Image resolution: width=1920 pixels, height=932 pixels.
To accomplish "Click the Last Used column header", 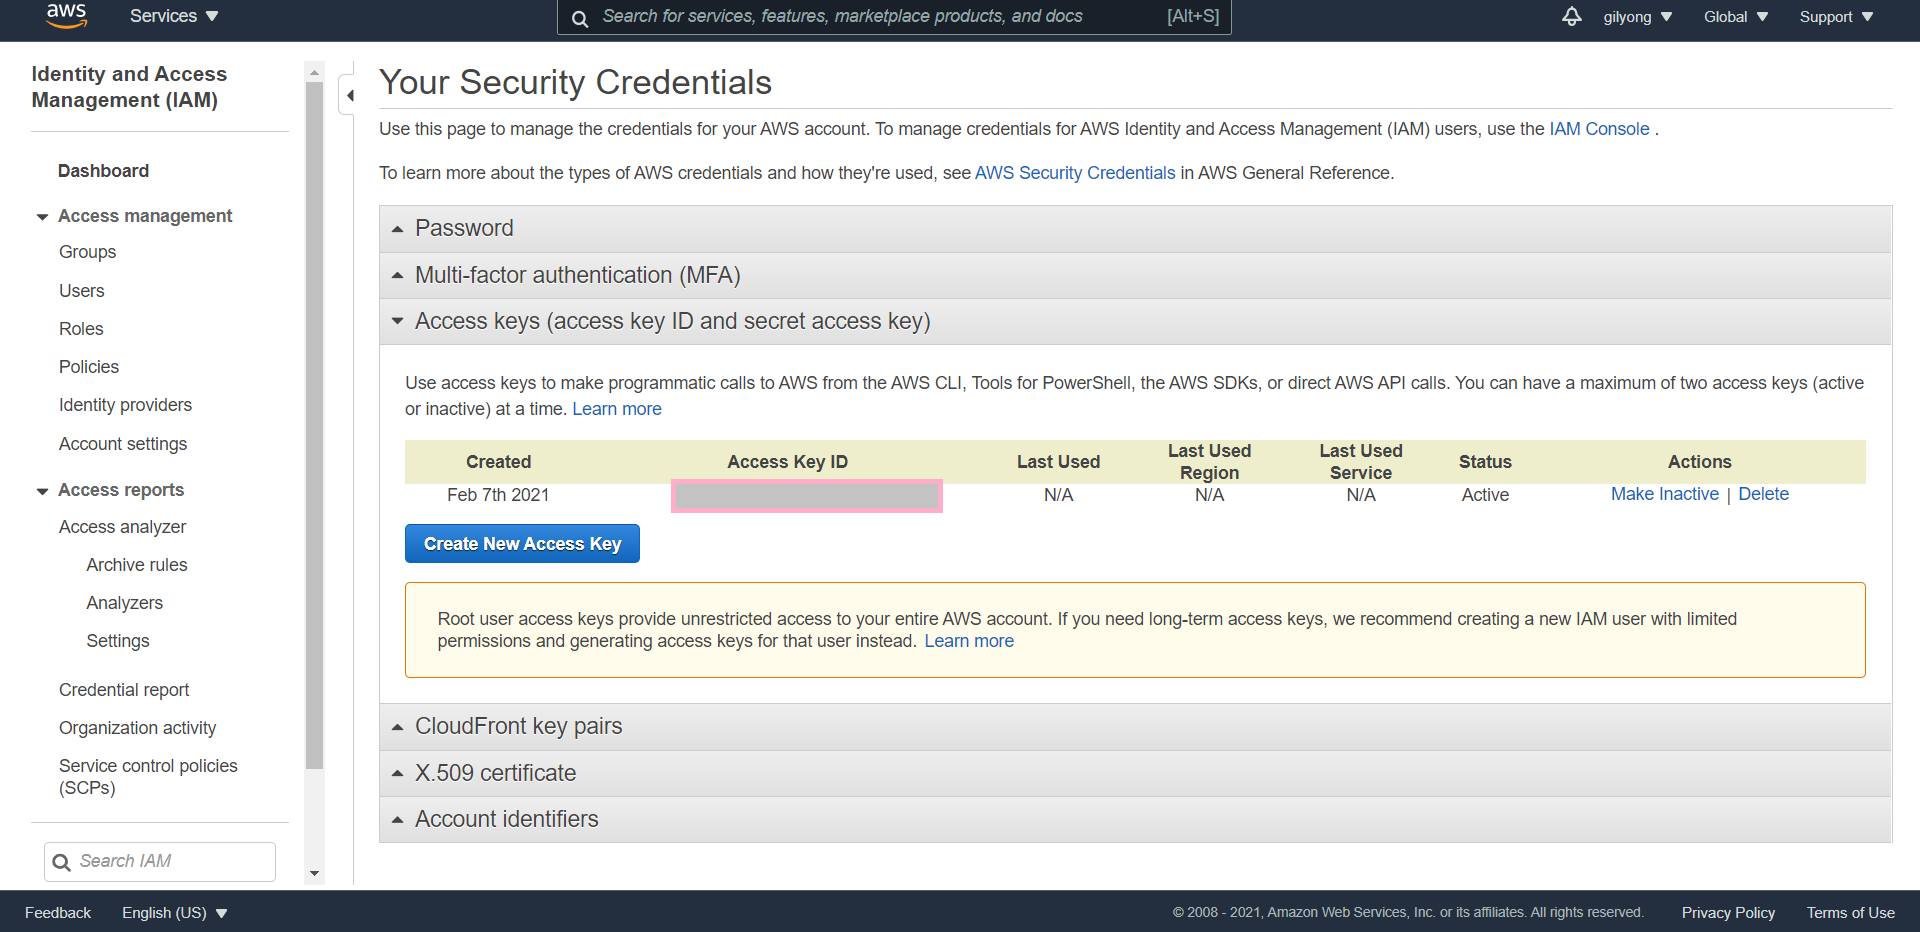I will pos(1058,462).
